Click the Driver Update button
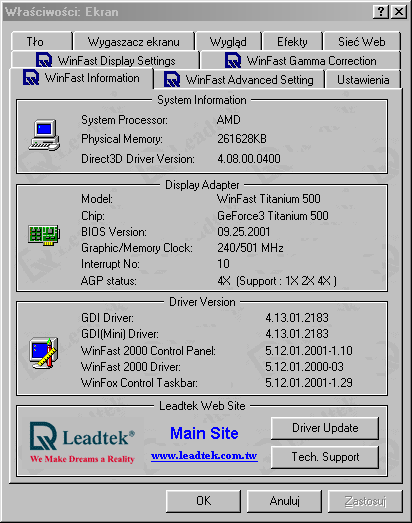 pos(325,428)
